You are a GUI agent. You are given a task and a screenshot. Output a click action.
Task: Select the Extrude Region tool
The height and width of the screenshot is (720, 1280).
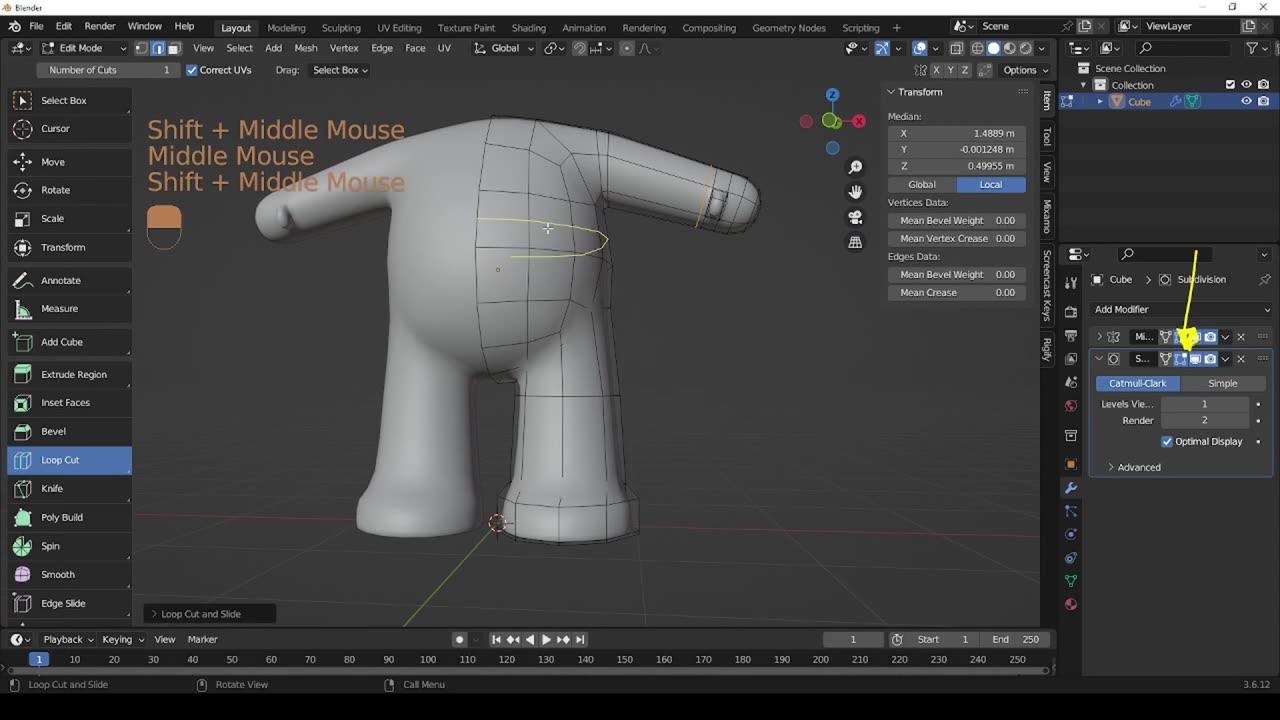point(69,374)
